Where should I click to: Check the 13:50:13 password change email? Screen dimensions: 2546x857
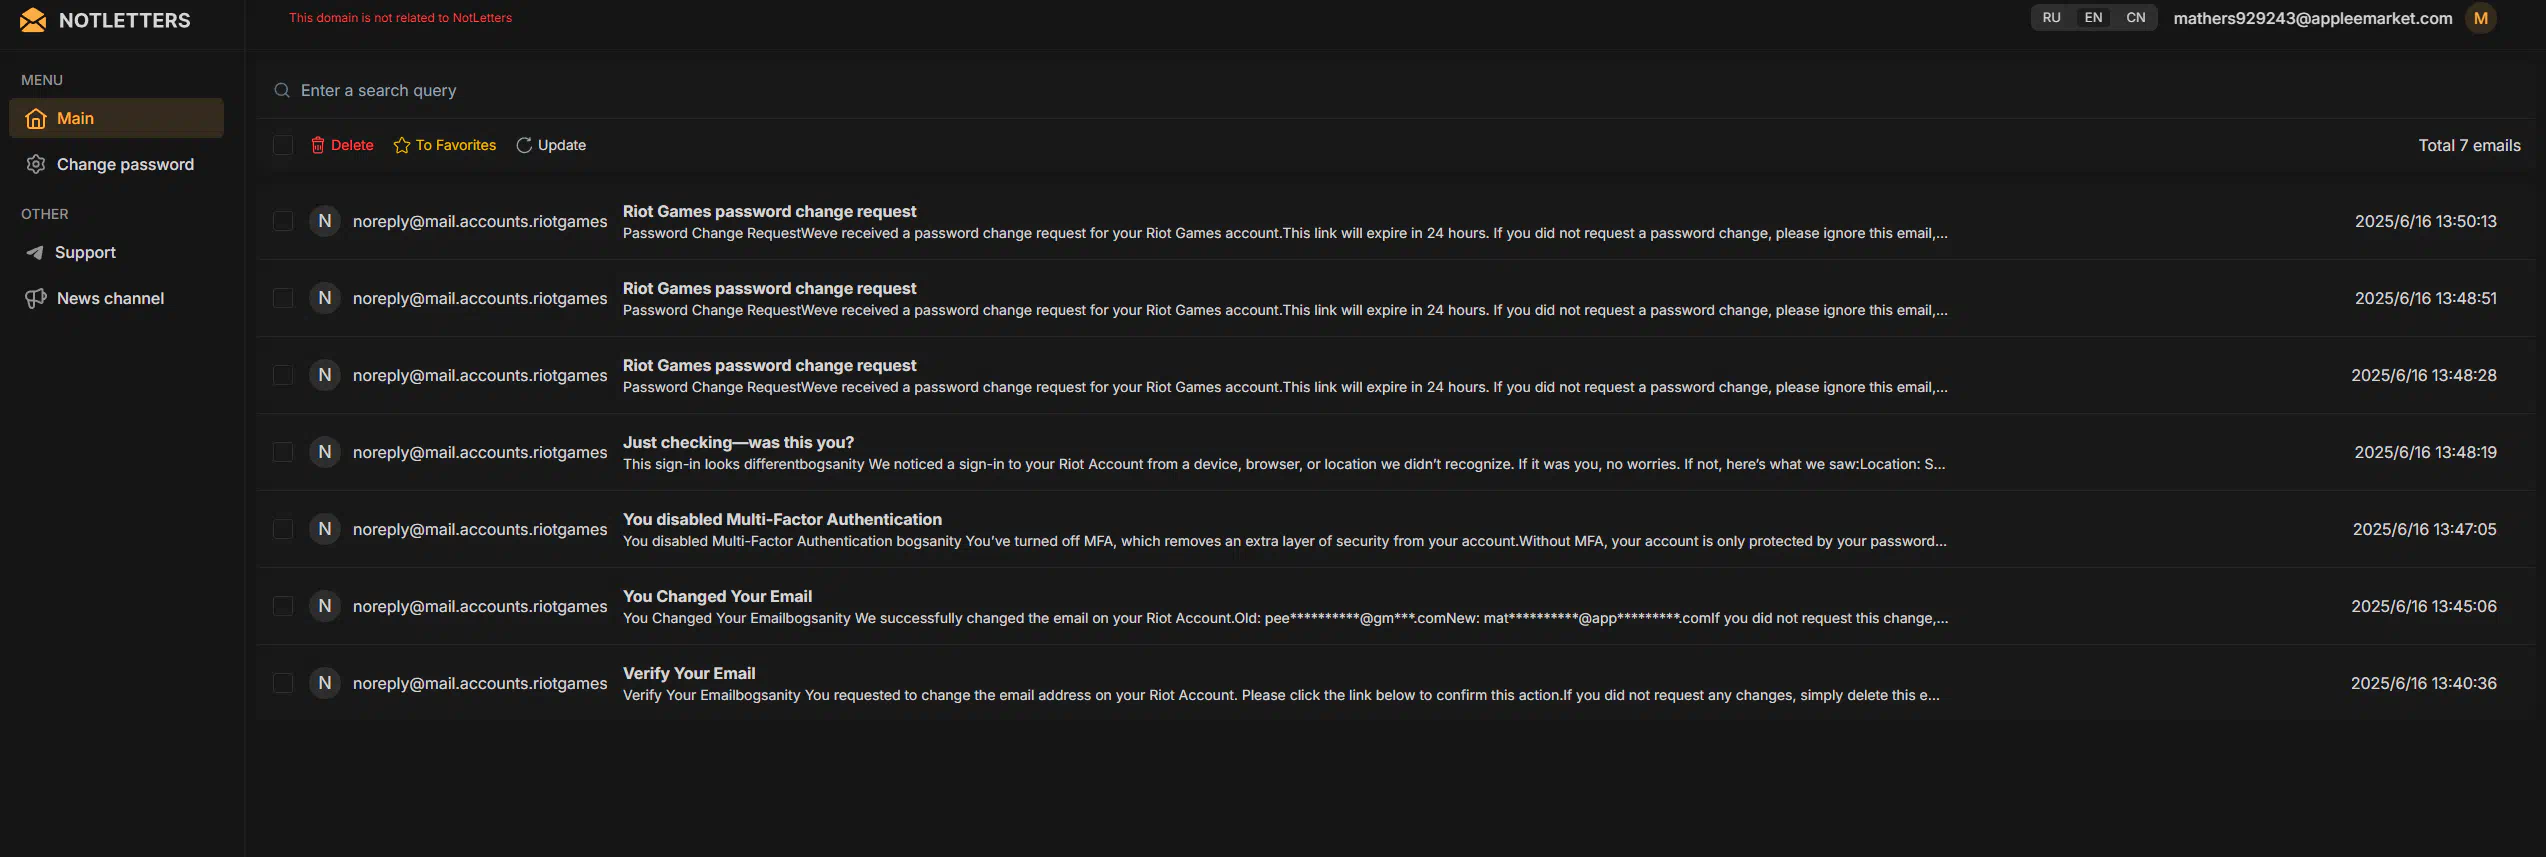coord(283,221)
